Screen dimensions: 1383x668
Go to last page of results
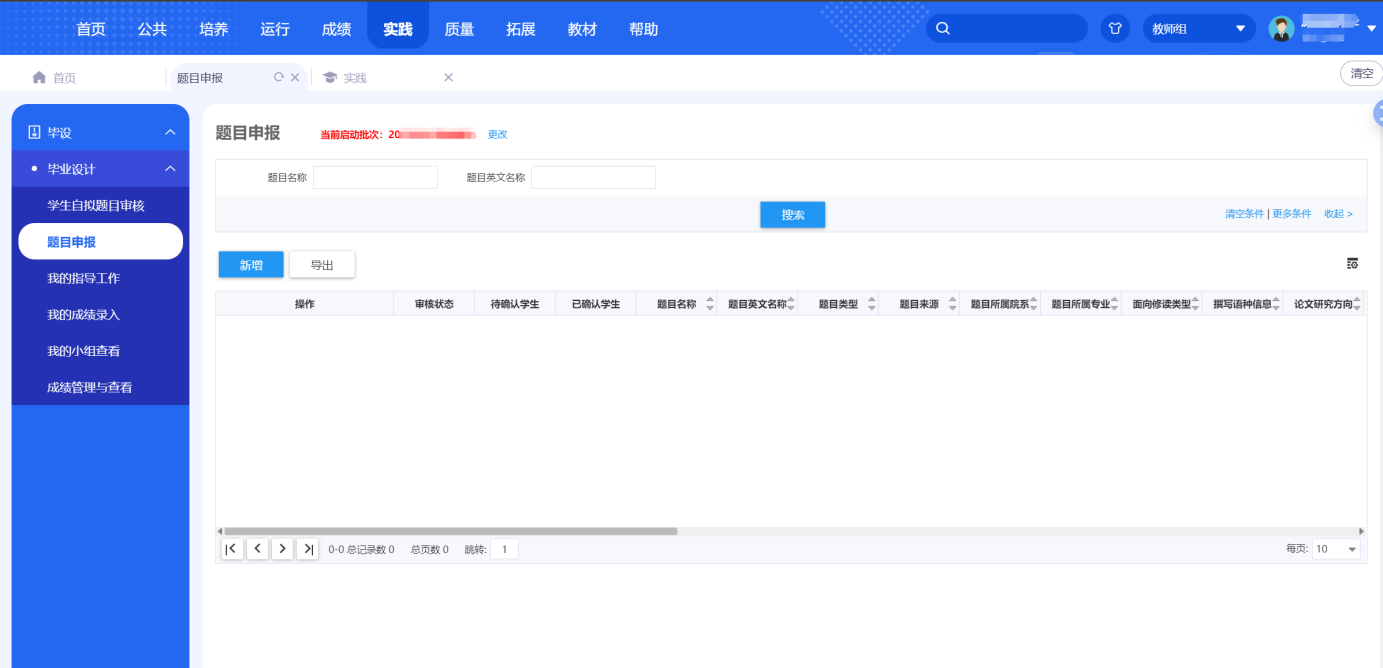pos(308,549)
